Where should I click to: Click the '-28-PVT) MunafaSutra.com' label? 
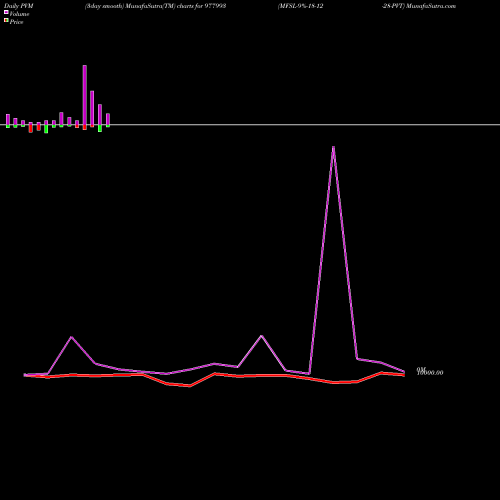pos(419,6)
